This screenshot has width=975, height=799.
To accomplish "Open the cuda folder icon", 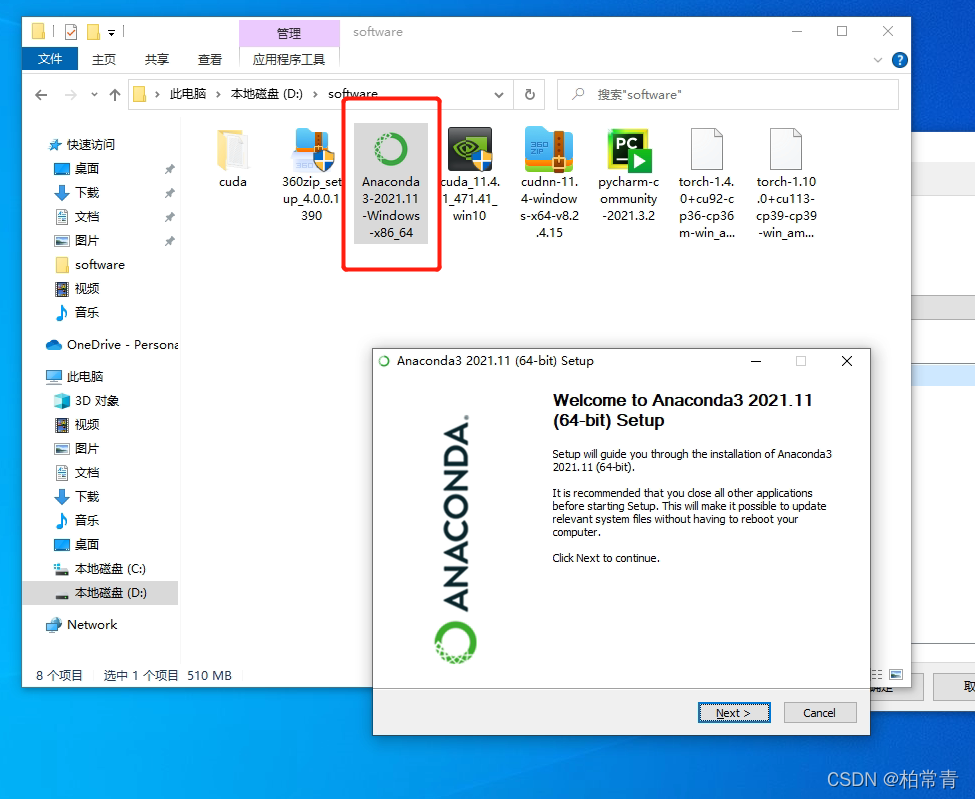I will (233, 149).
